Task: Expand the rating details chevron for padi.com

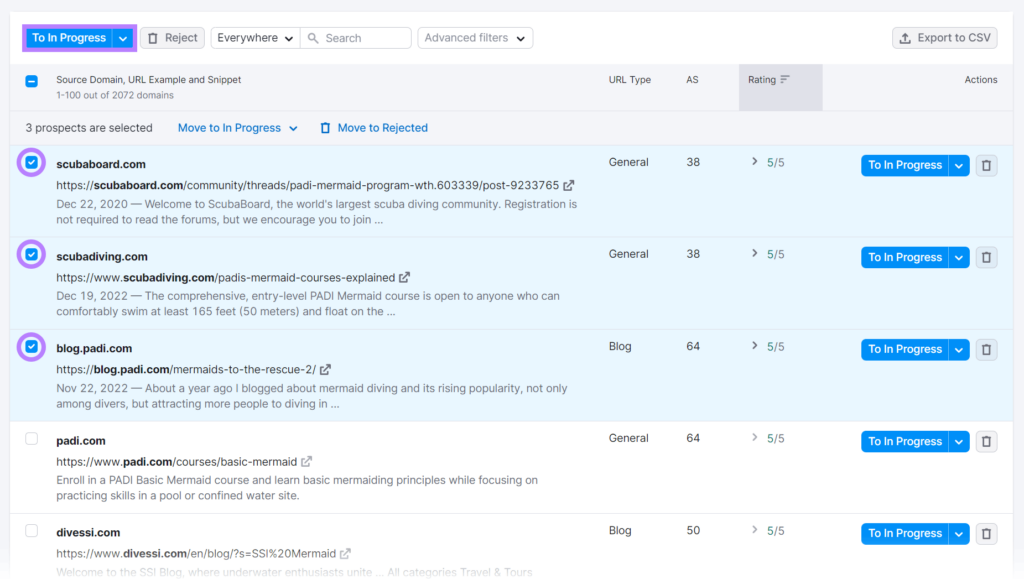Action: (x=754, y=437)
